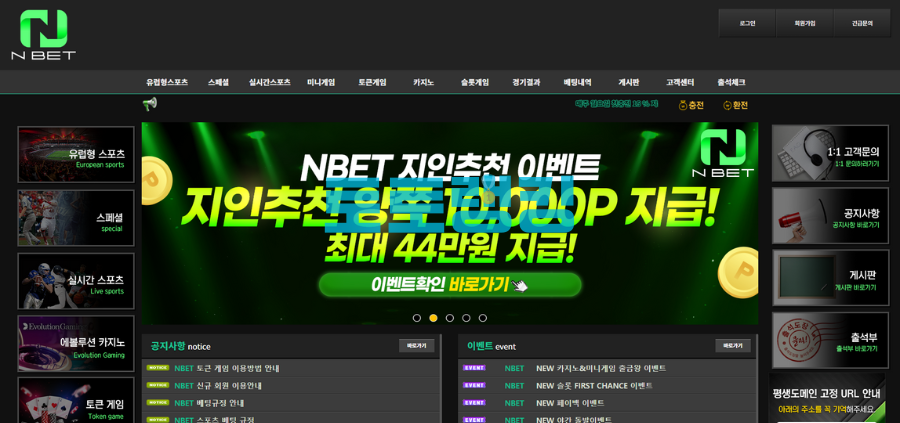
Task: Select 출석체크 in the navigation bar
Action: click(731, 82)
